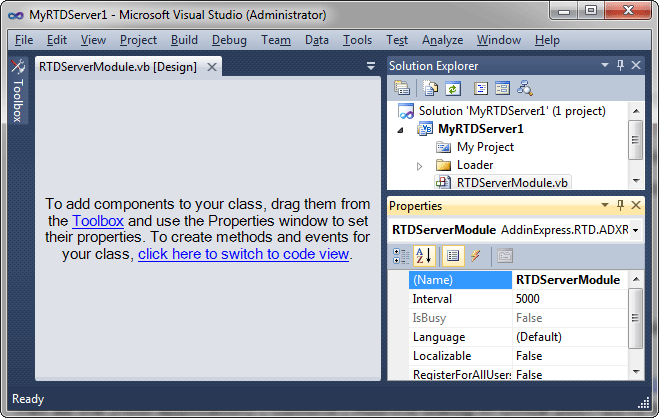The image size is (659, 418).
Task: Open the Test menu
Action: [397, 40]
